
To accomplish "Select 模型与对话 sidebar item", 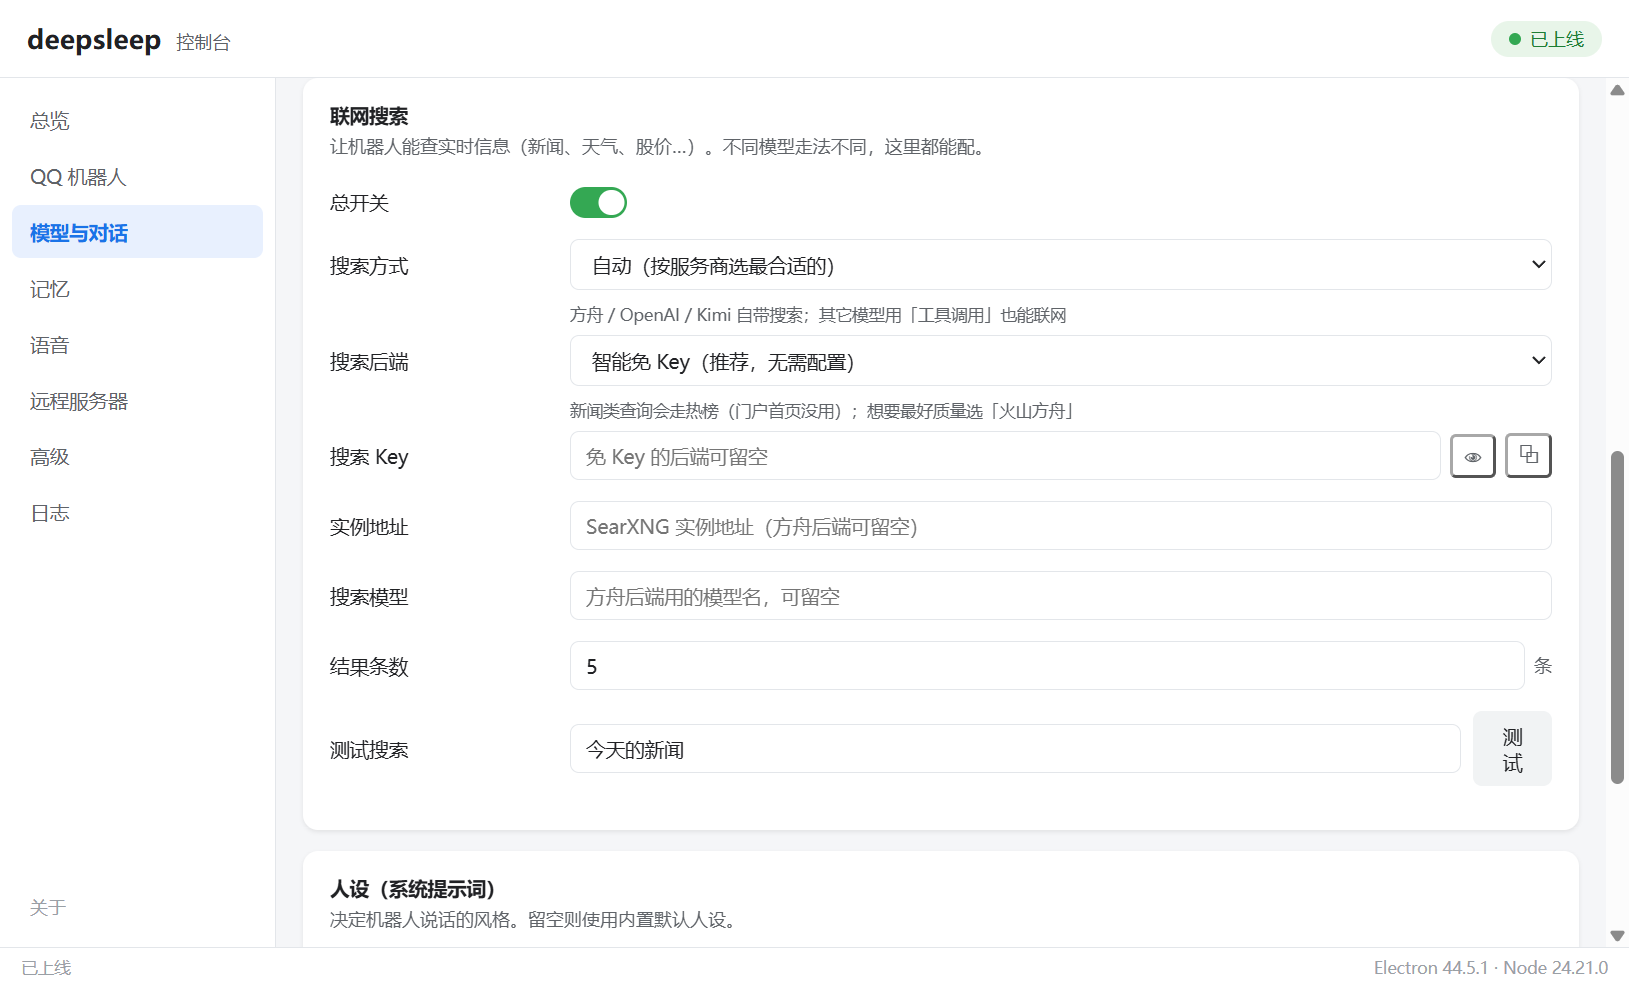I will tap(137, 233).
